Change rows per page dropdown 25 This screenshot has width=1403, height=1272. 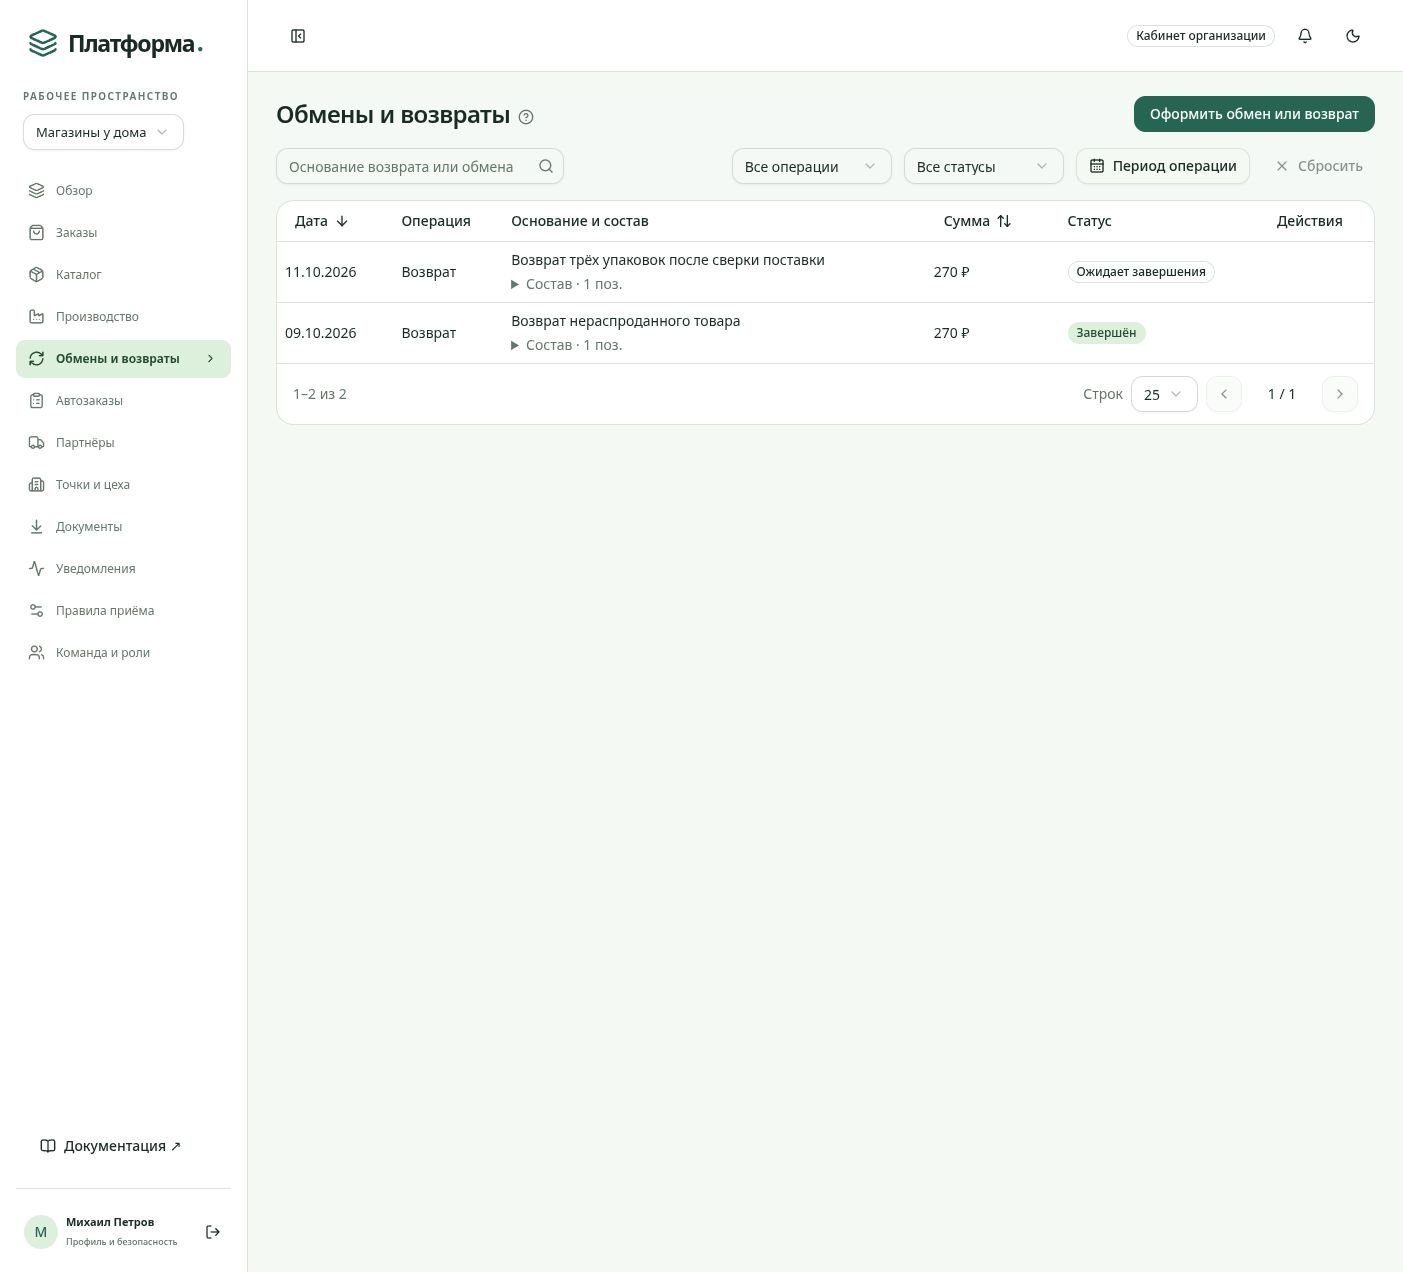click(1164, 394)
